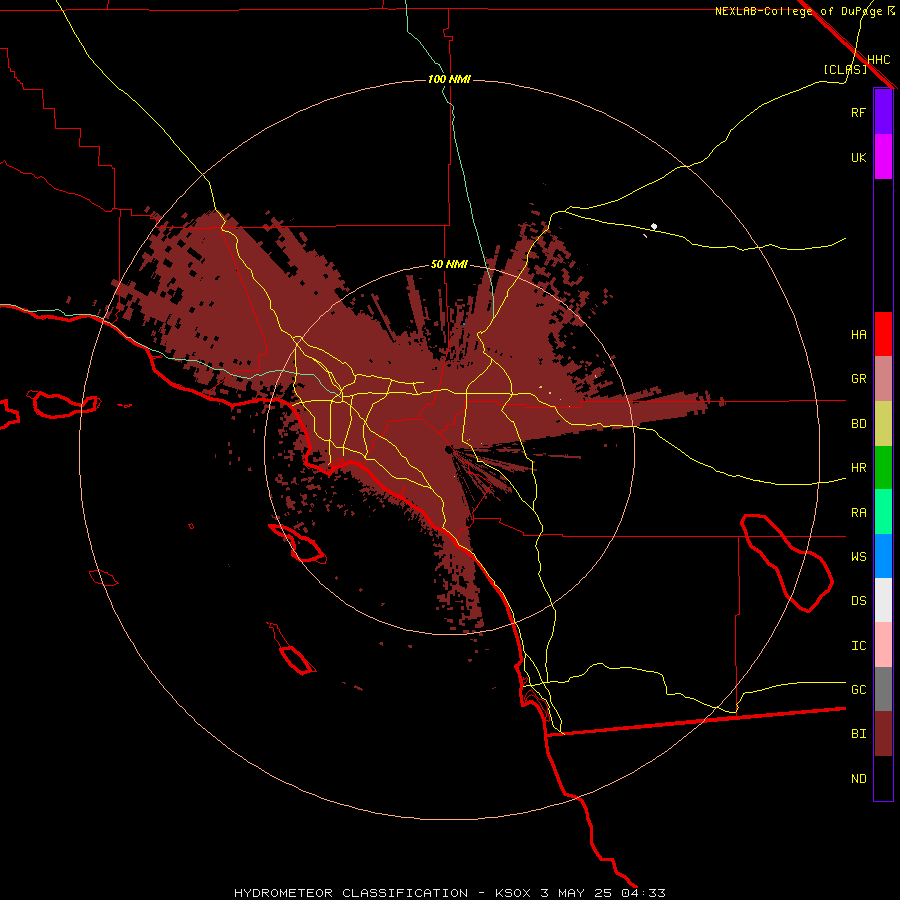Click the 'IC' legend label
The height and width of the screenshot is (900, 900).
[858, 646]
